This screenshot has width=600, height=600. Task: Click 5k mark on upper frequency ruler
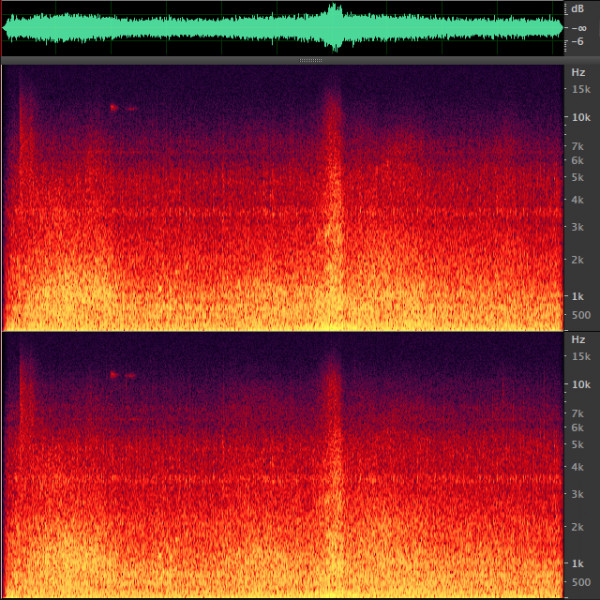[x=578, y=177]
